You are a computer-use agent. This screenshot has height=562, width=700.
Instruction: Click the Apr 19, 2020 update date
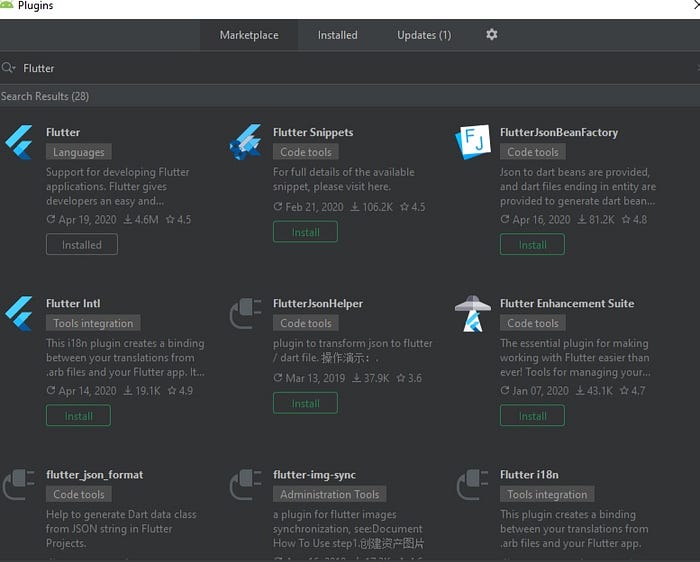87,219
